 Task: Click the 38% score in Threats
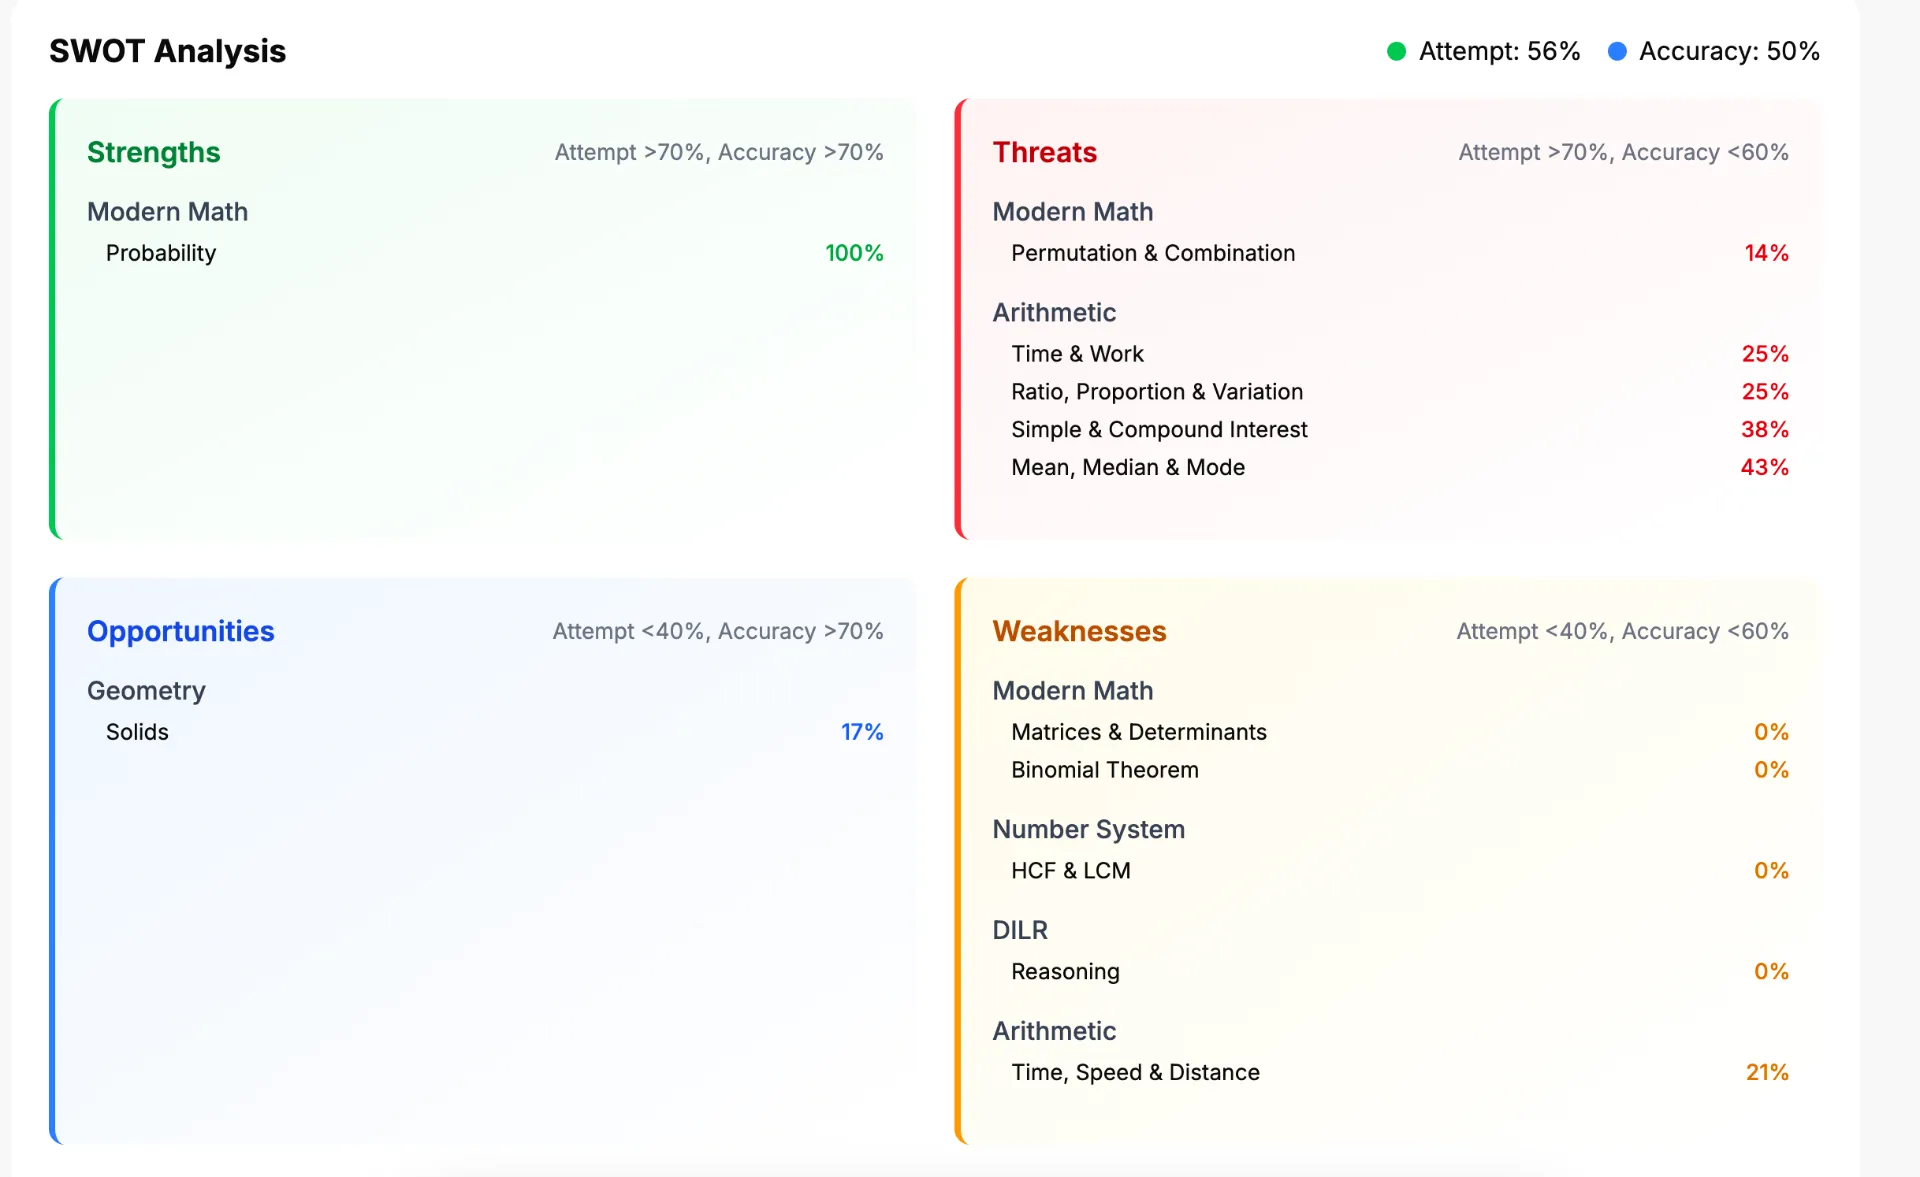(1764, 430)
